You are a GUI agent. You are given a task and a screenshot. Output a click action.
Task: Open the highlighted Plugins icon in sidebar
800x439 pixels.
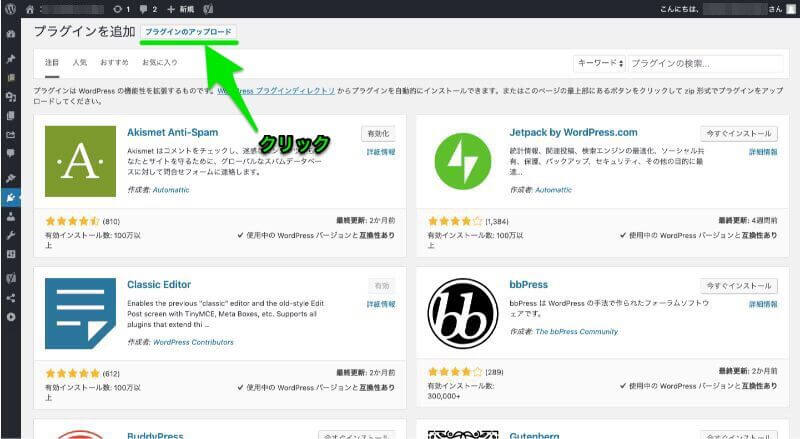[11, 197]
